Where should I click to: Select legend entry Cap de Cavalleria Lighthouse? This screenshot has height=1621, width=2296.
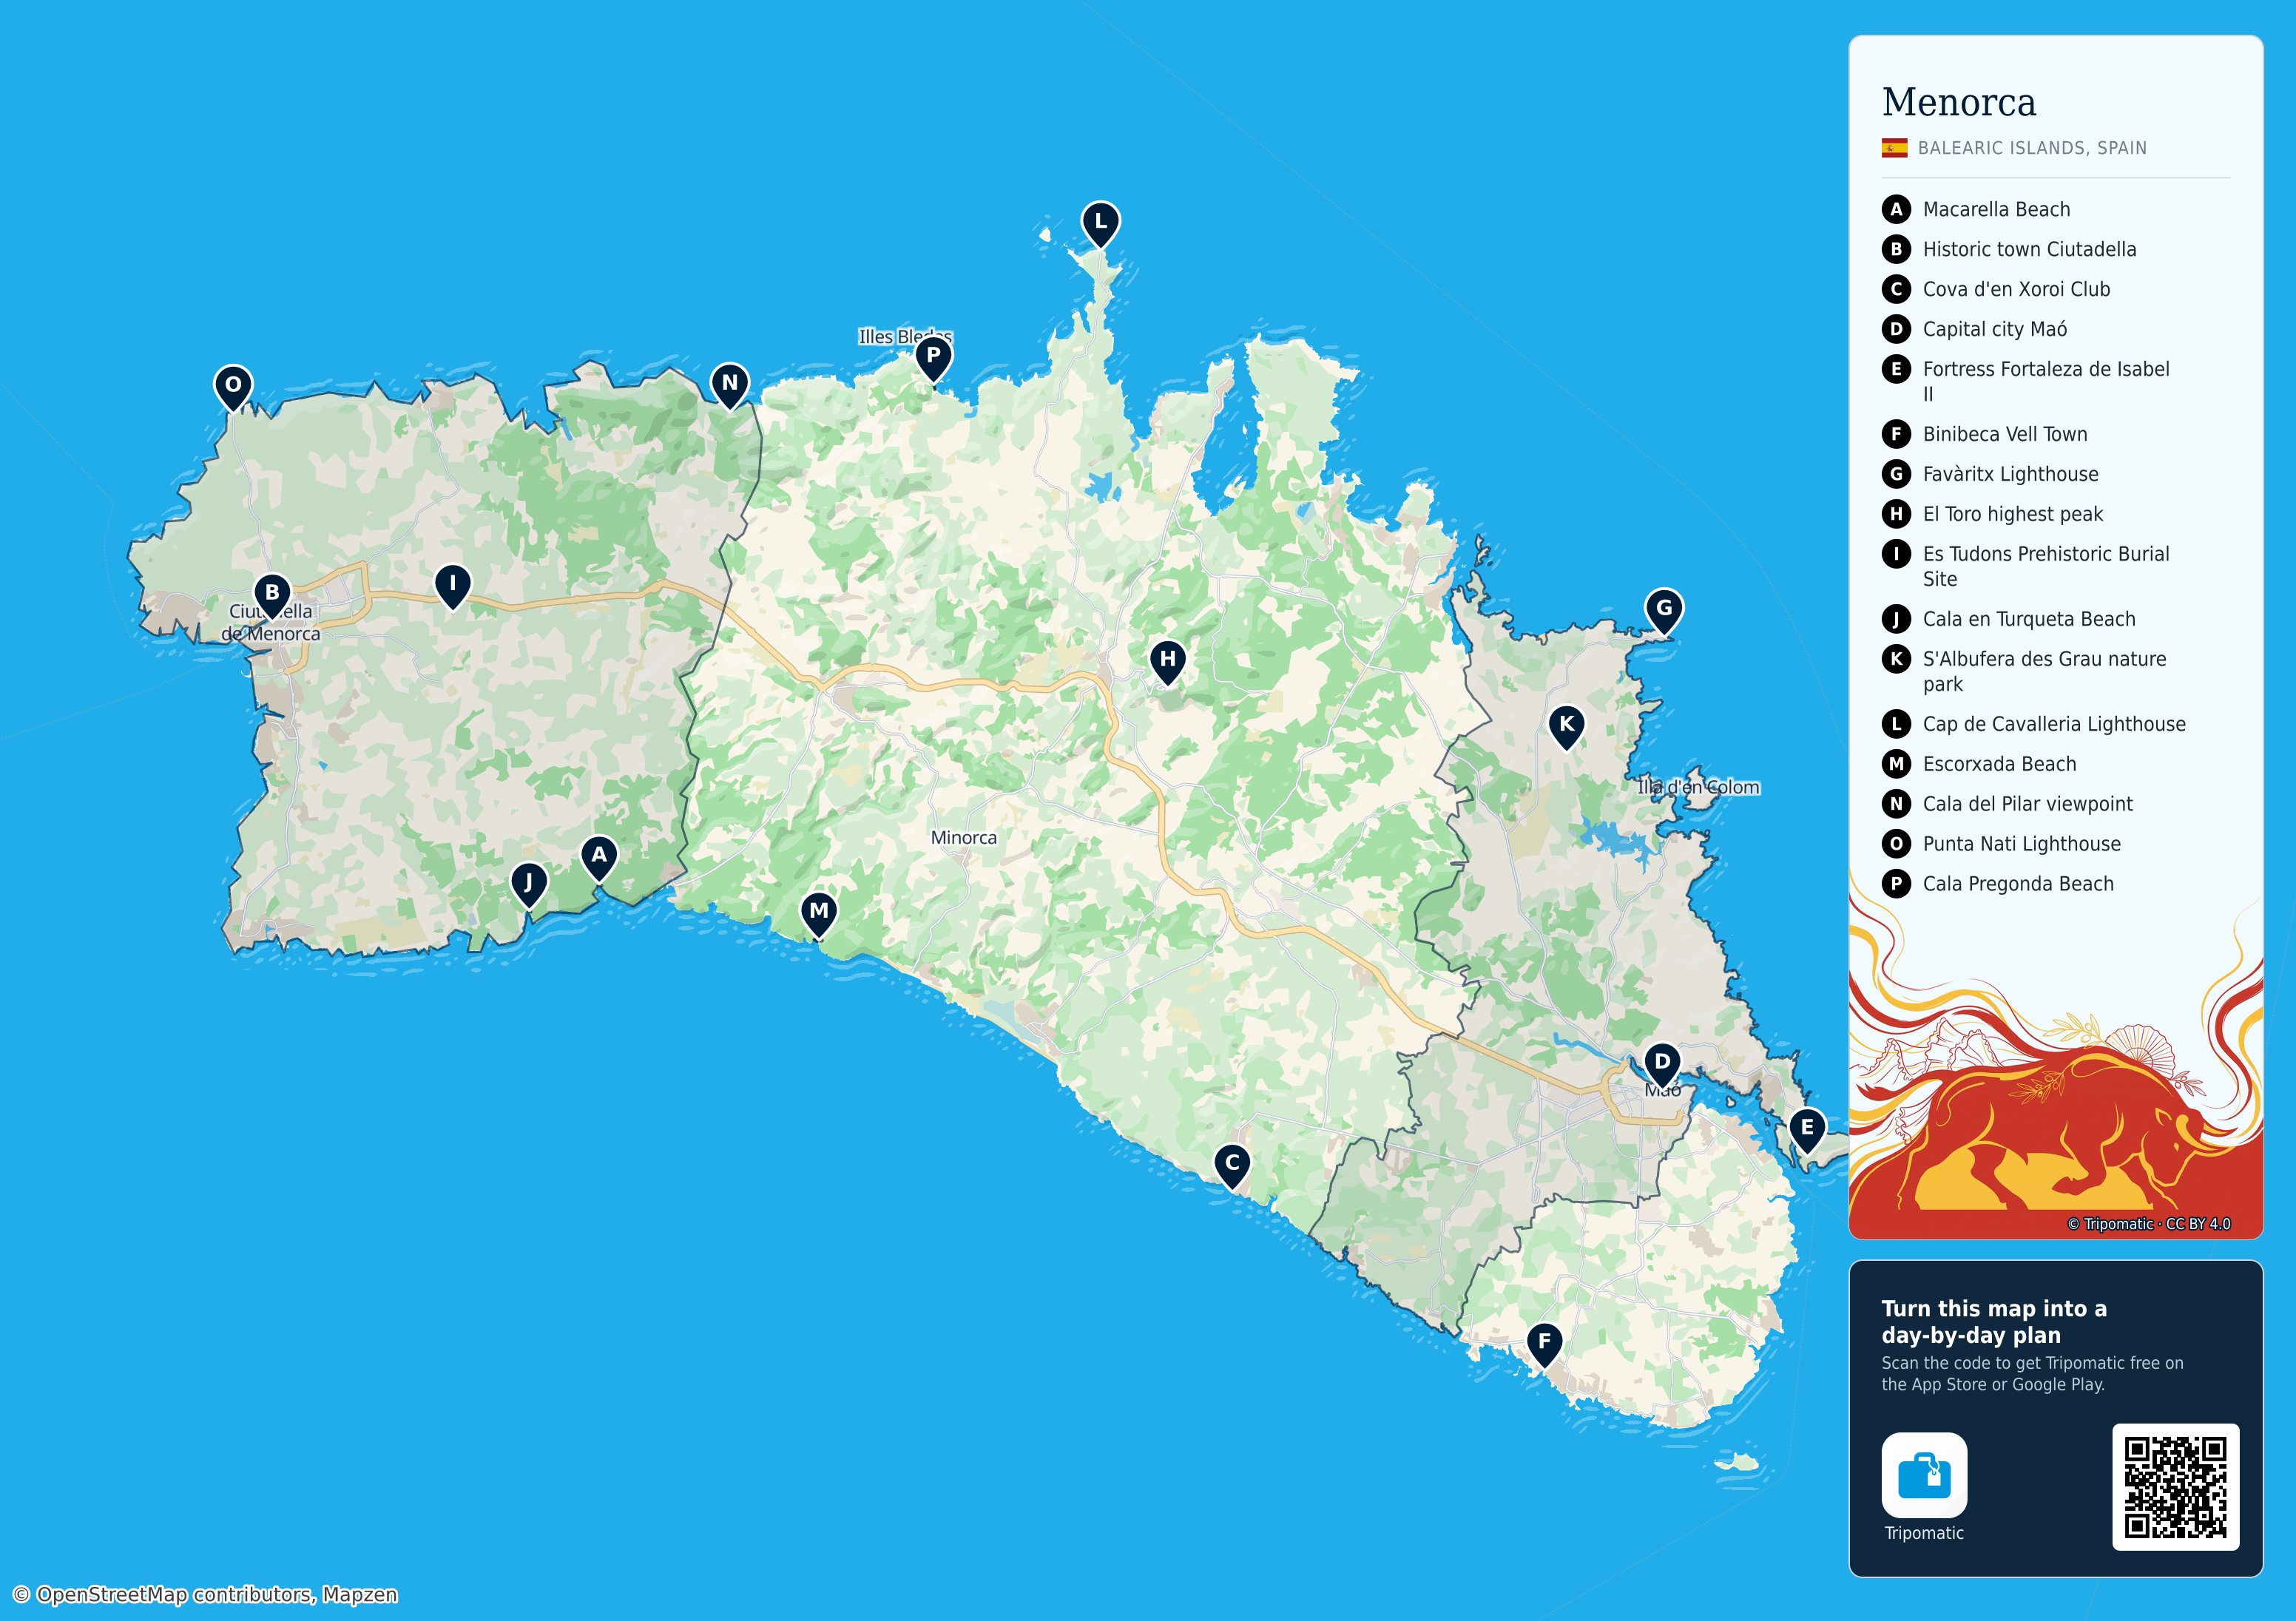point(2034,724)
